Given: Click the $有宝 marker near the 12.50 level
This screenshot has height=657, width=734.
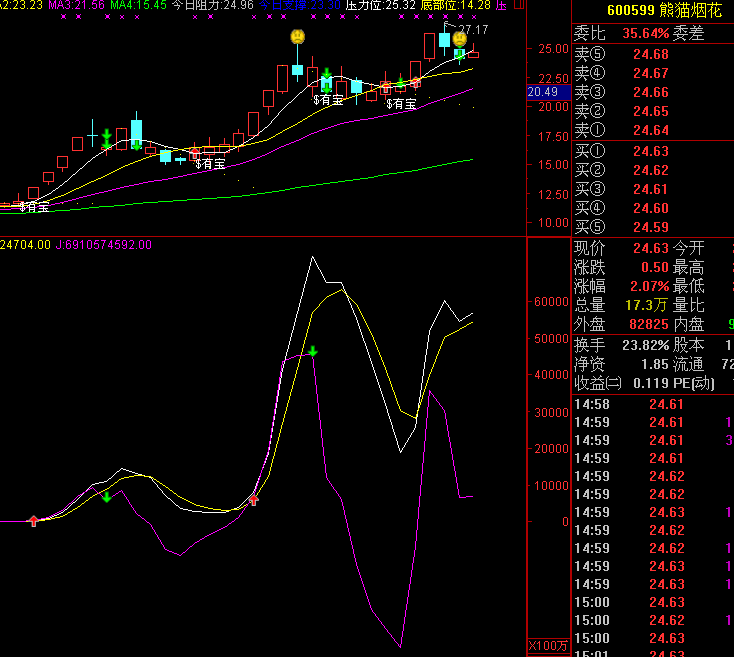Looking at the screenshot, I should (x=34, y=206).
